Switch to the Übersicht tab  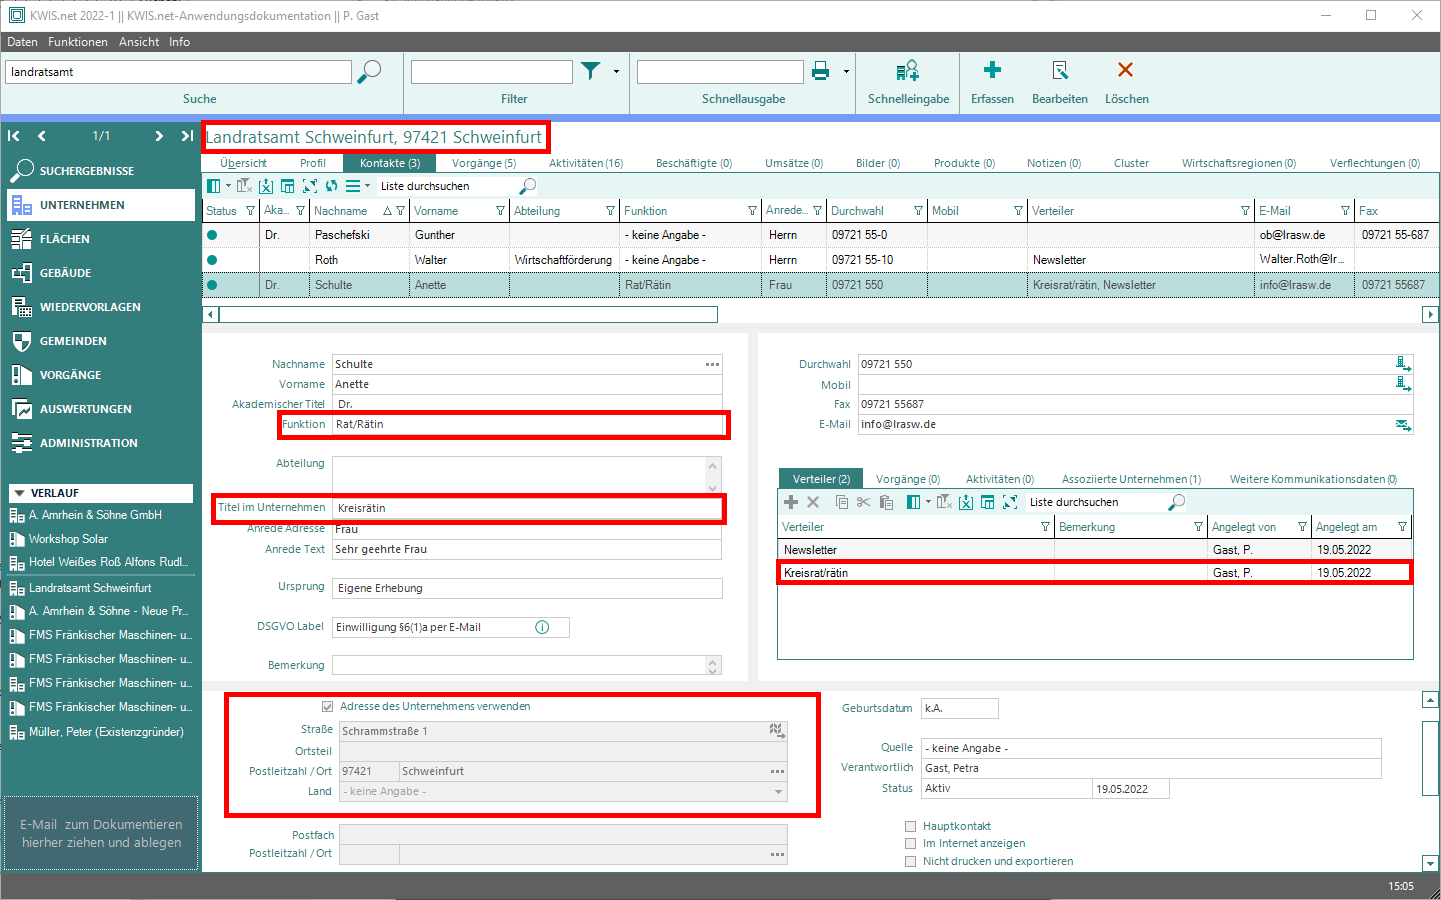(243, 163)
